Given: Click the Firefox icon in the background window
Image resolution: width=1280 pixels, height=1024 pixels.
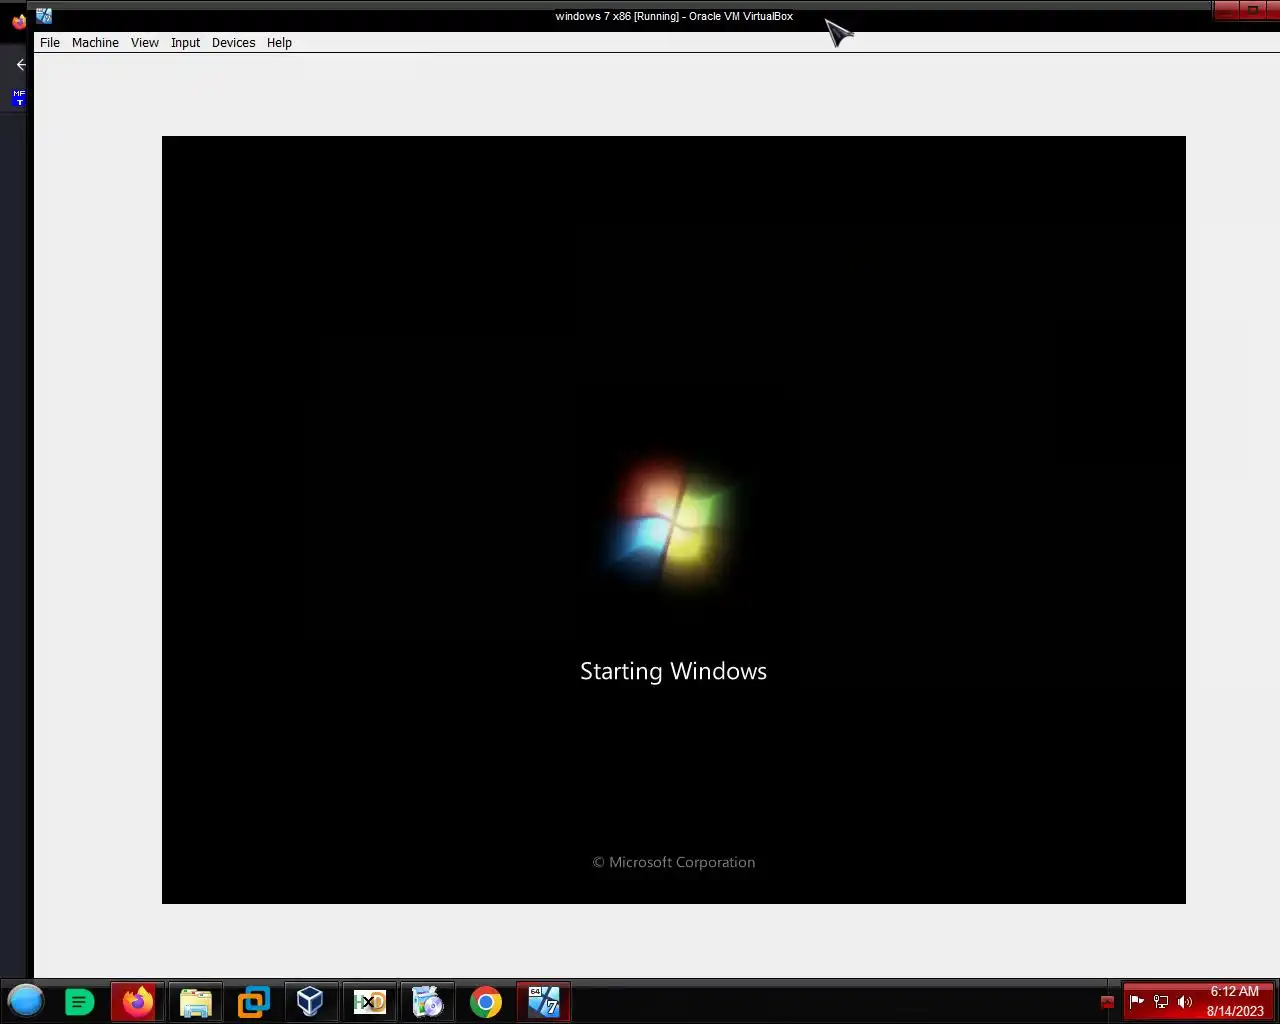Looking at the screenshot, I should [18, 21].
